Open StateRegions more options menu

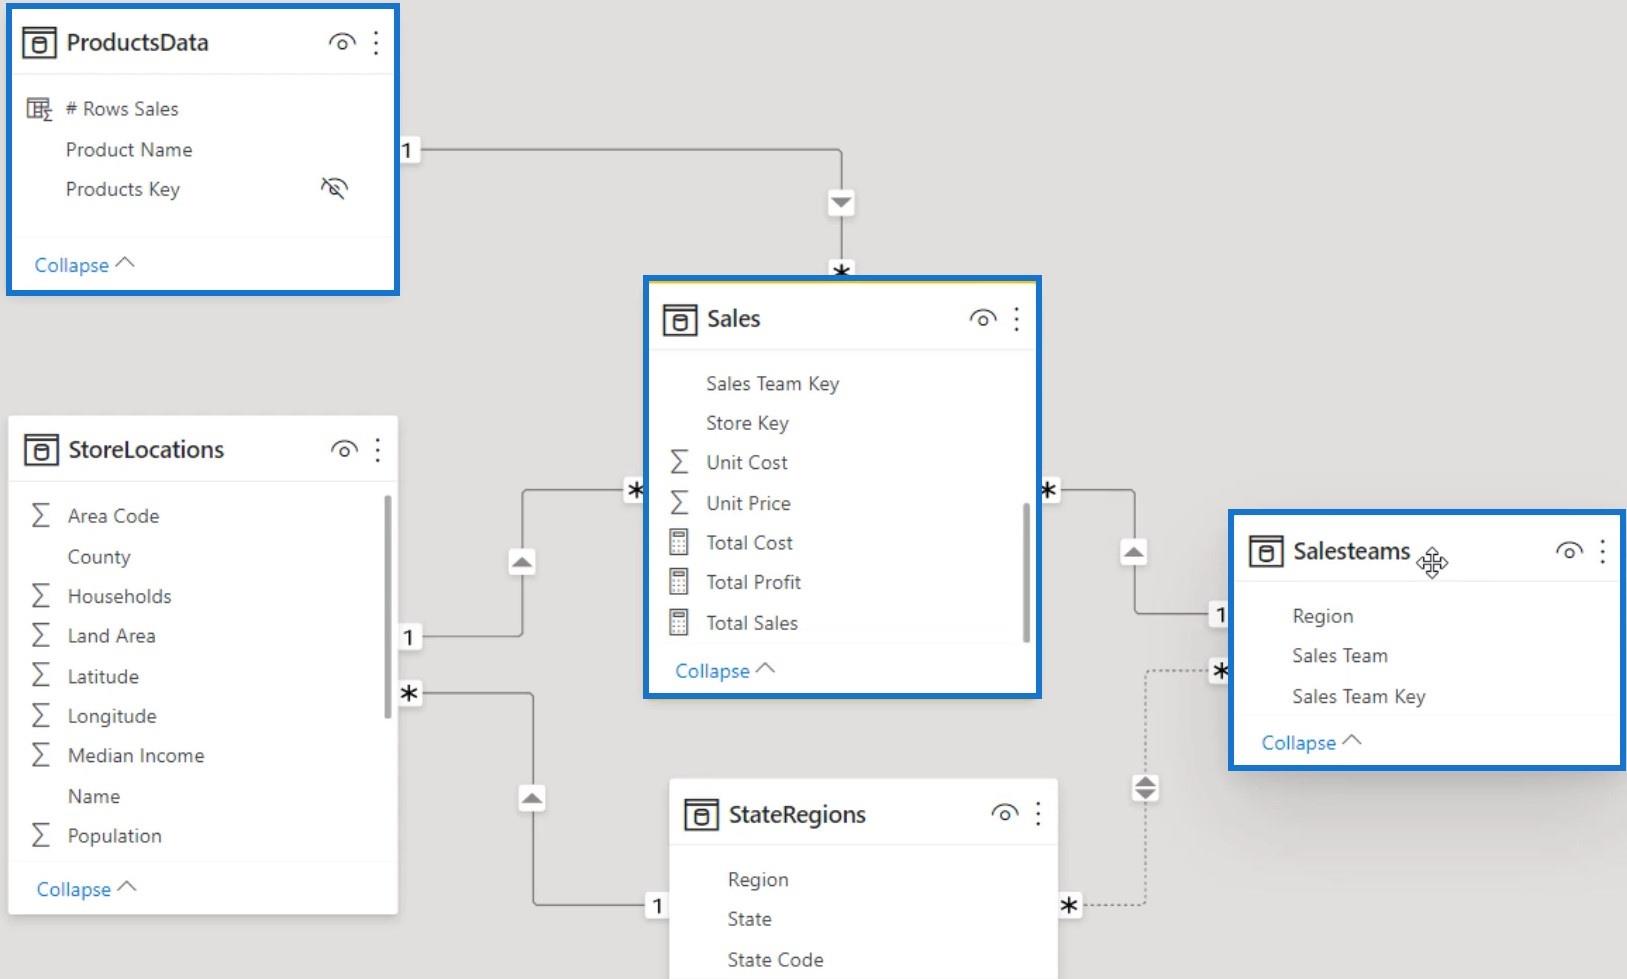[x=1038, y=814]
